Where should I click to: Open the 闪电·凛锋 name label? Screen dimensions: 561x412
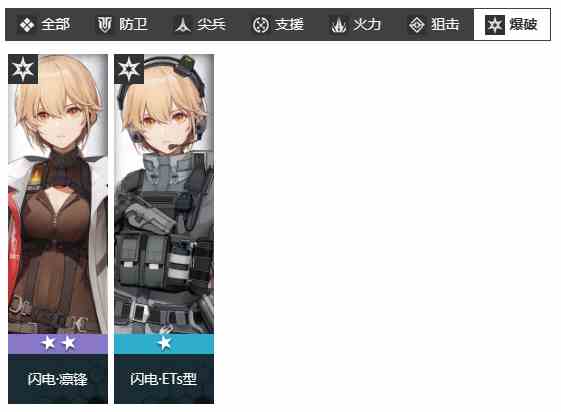(x=58, y=379)
